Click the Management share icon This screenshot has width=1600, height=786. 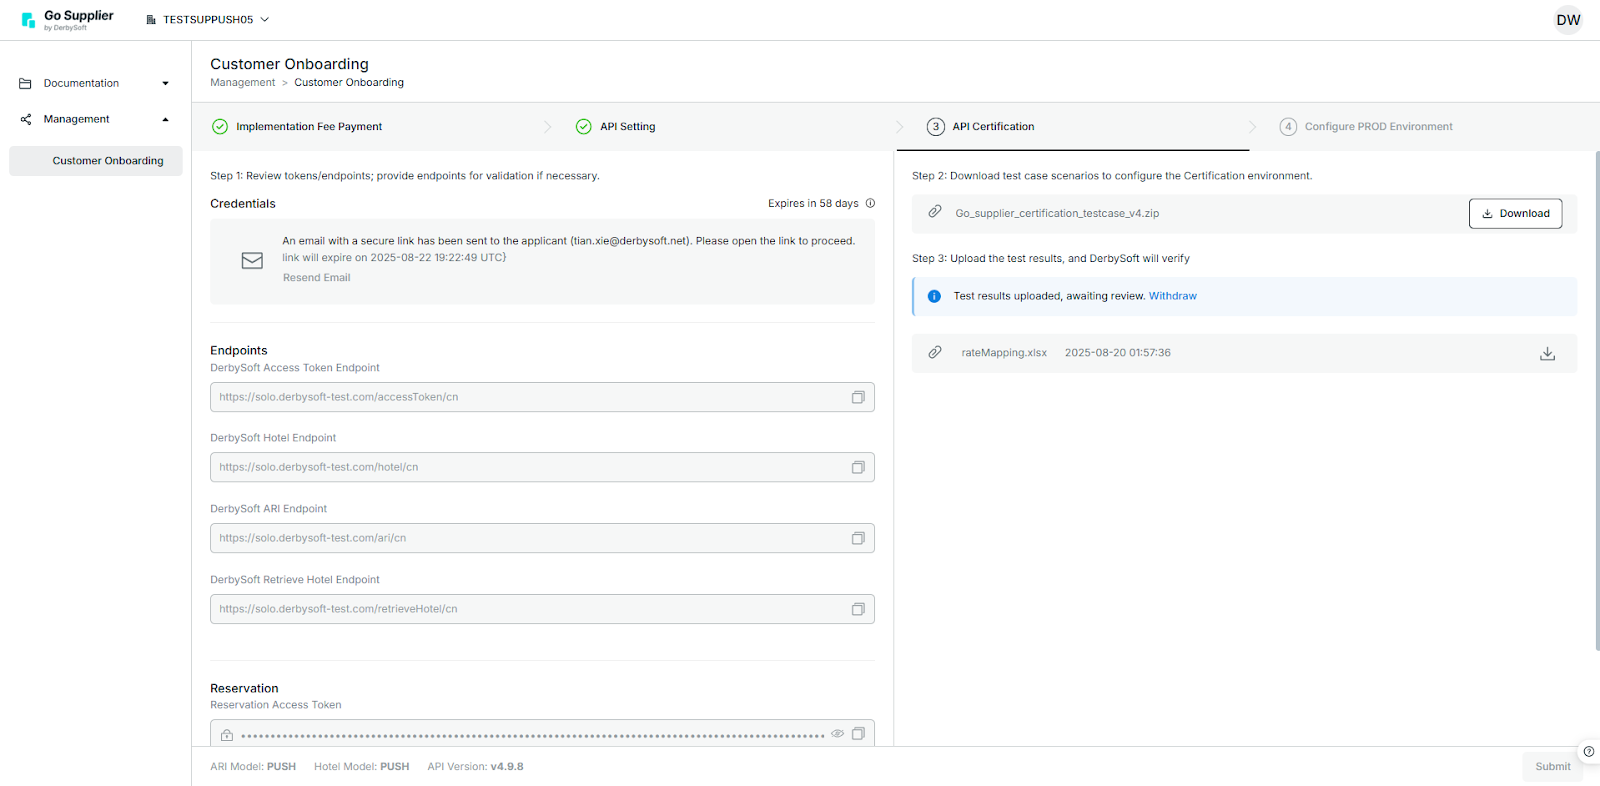(x=25, y=119)
